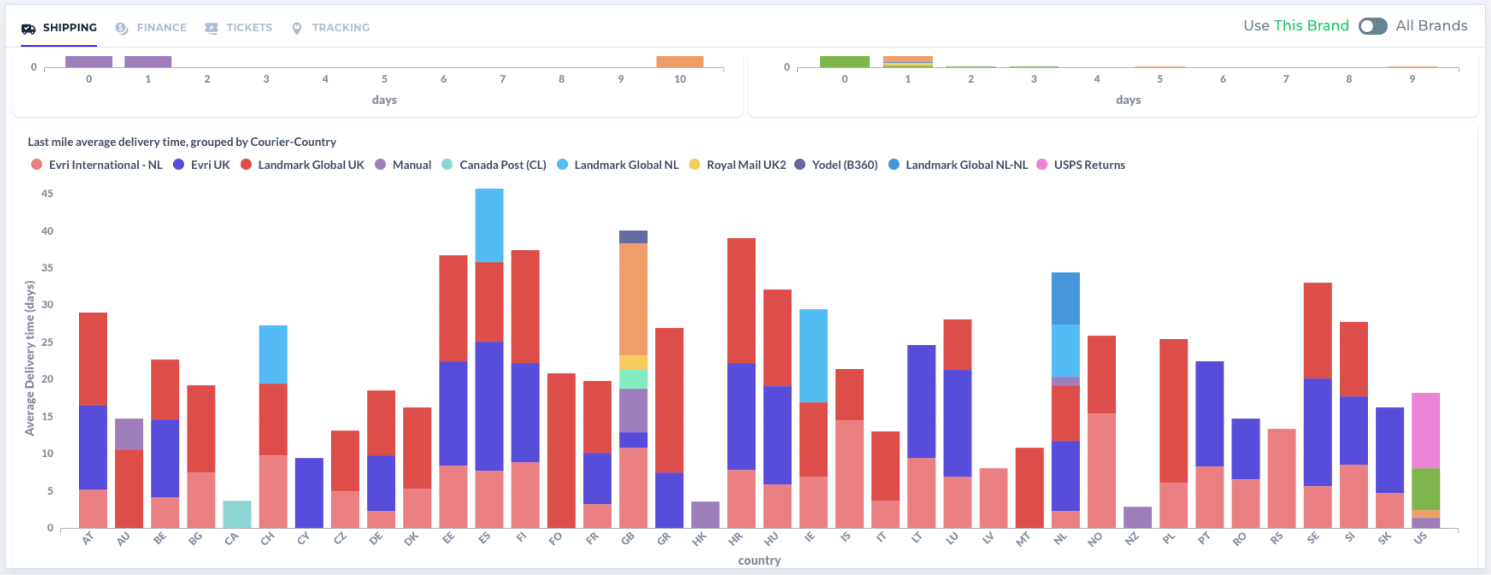
Task: Switch to the TRACKING tab
Action: tap(340, 28)
